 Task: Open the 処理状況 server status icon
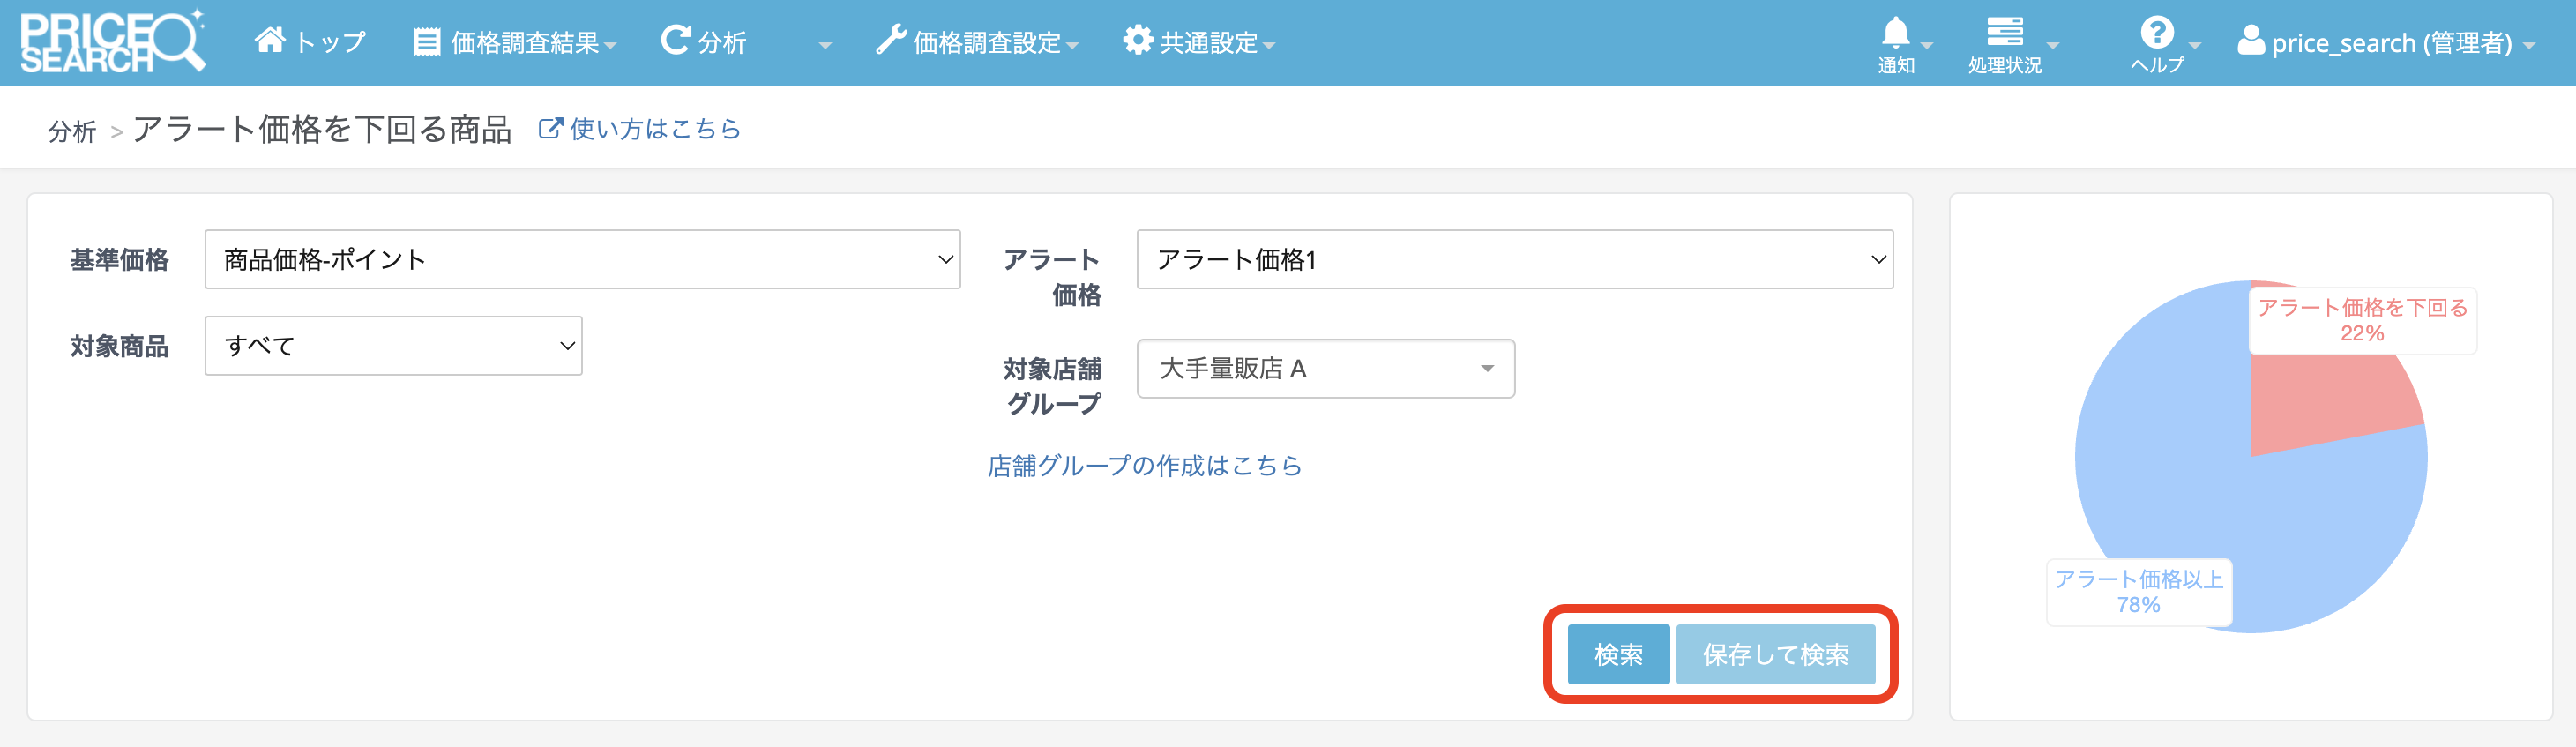(2004, 33)
